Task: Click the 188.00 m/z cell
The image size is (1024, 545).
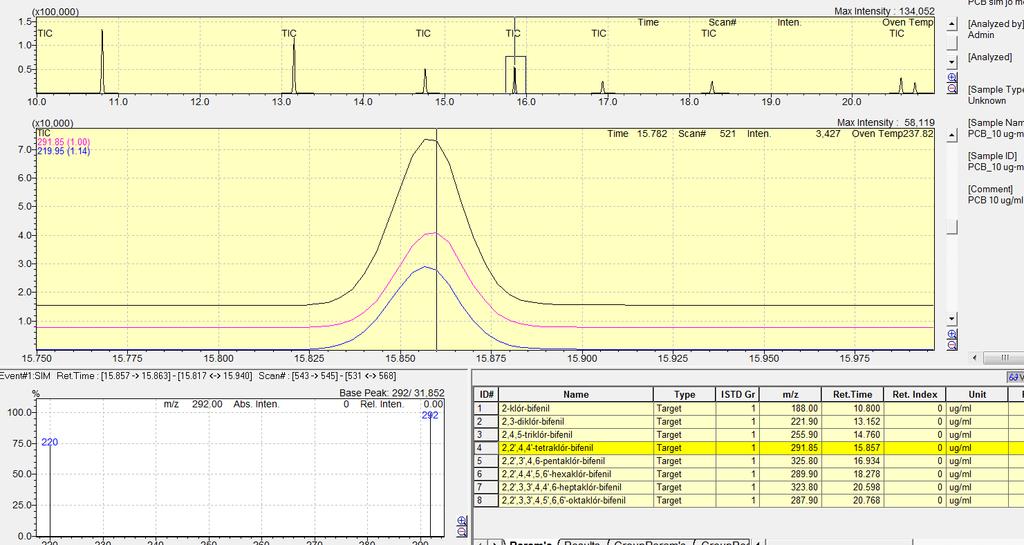Action: click(x=790, y=409)
